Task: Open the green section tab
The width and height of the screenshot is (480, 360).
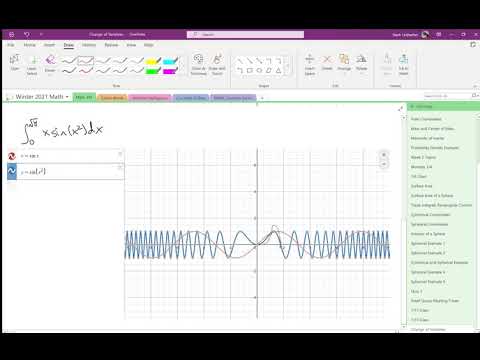Action: [x=84, y=97]
